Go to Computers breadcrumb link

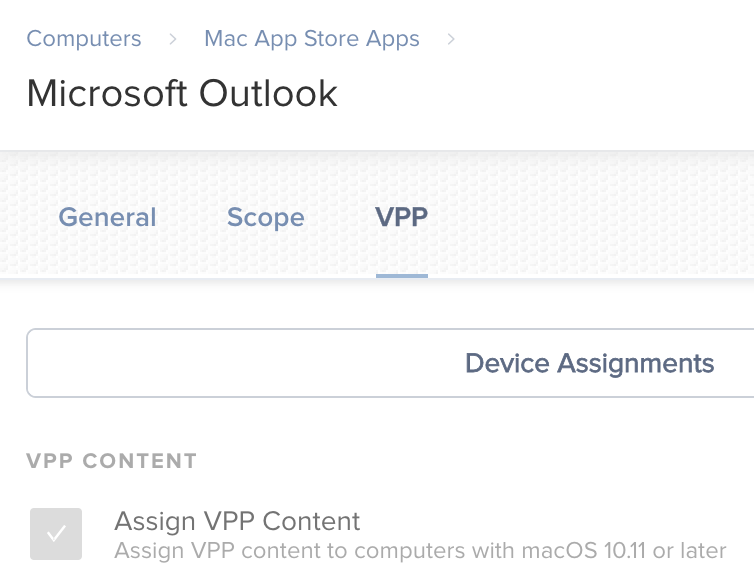click(84, 38)
